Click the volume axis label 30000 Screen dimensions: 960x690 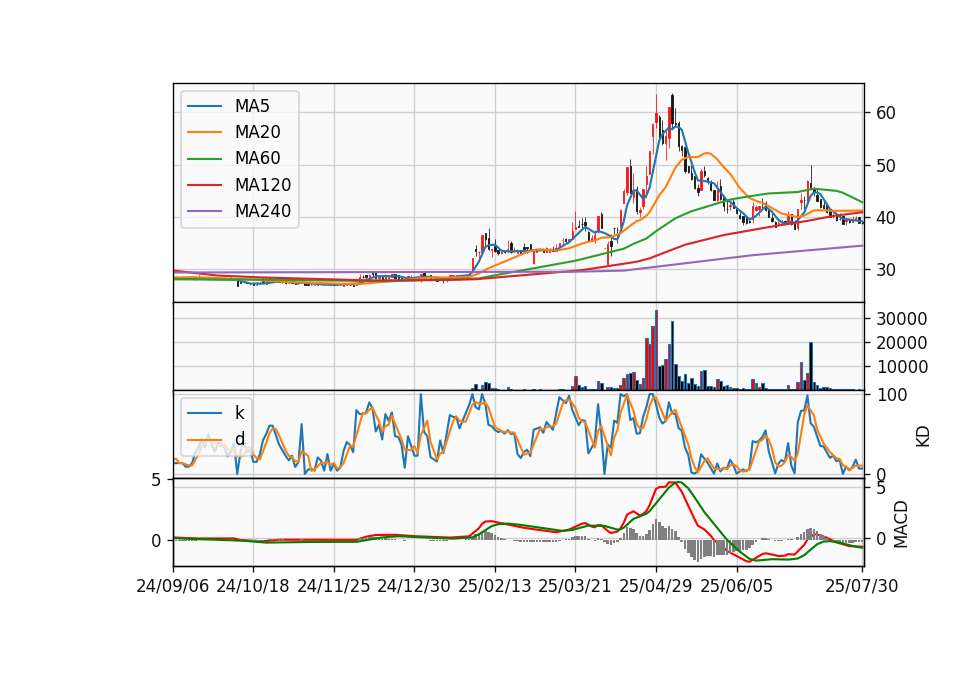(902, 319)
